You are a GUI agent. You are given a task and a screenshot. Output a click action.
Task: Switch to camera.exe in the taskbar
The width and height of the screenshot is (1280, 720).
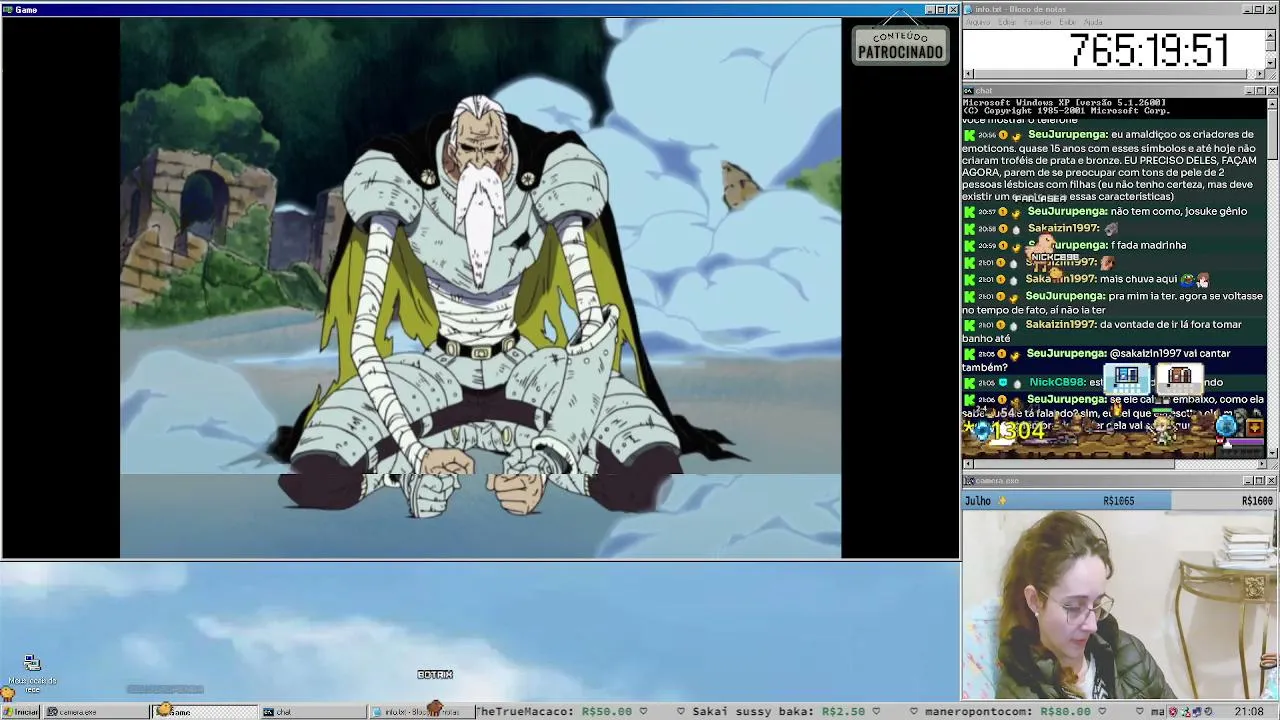click(x=95, y=712)
